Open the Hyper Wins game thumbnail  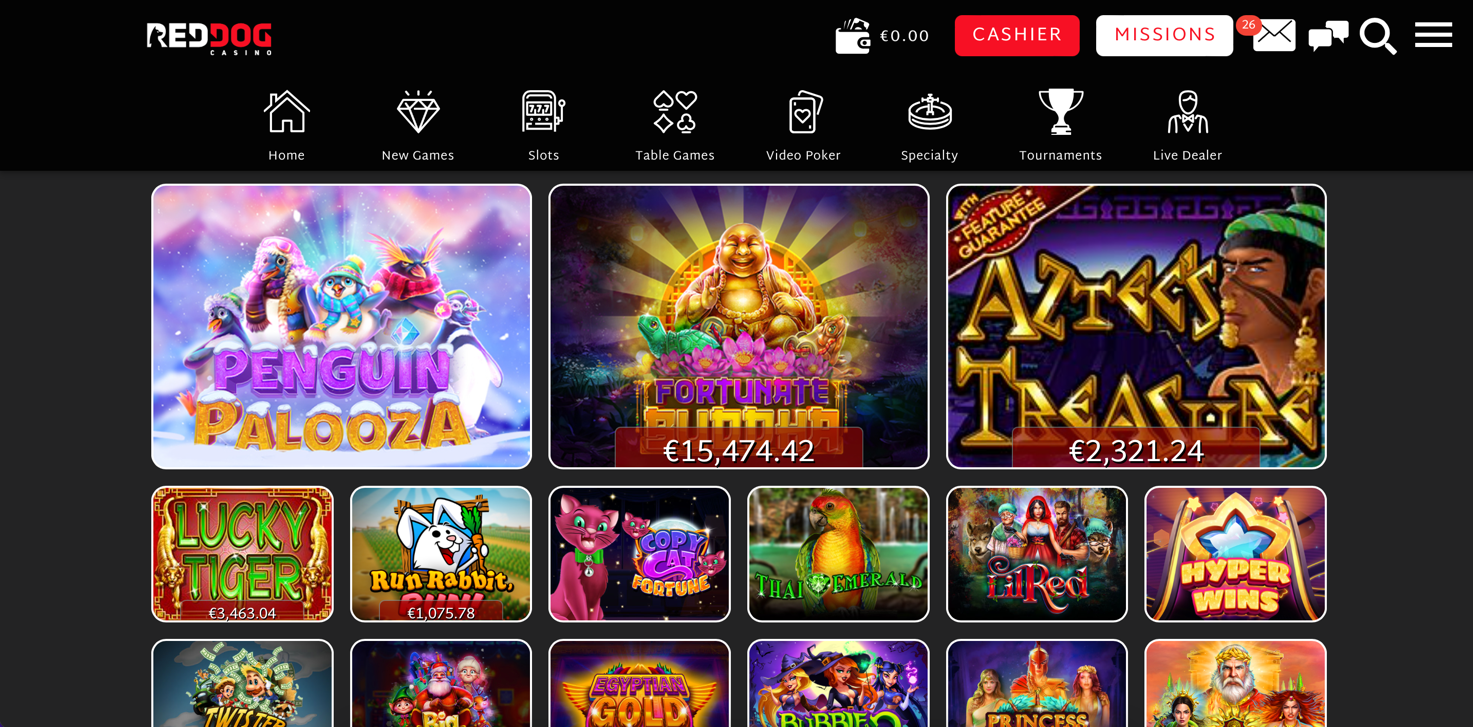click(1235, 554)
